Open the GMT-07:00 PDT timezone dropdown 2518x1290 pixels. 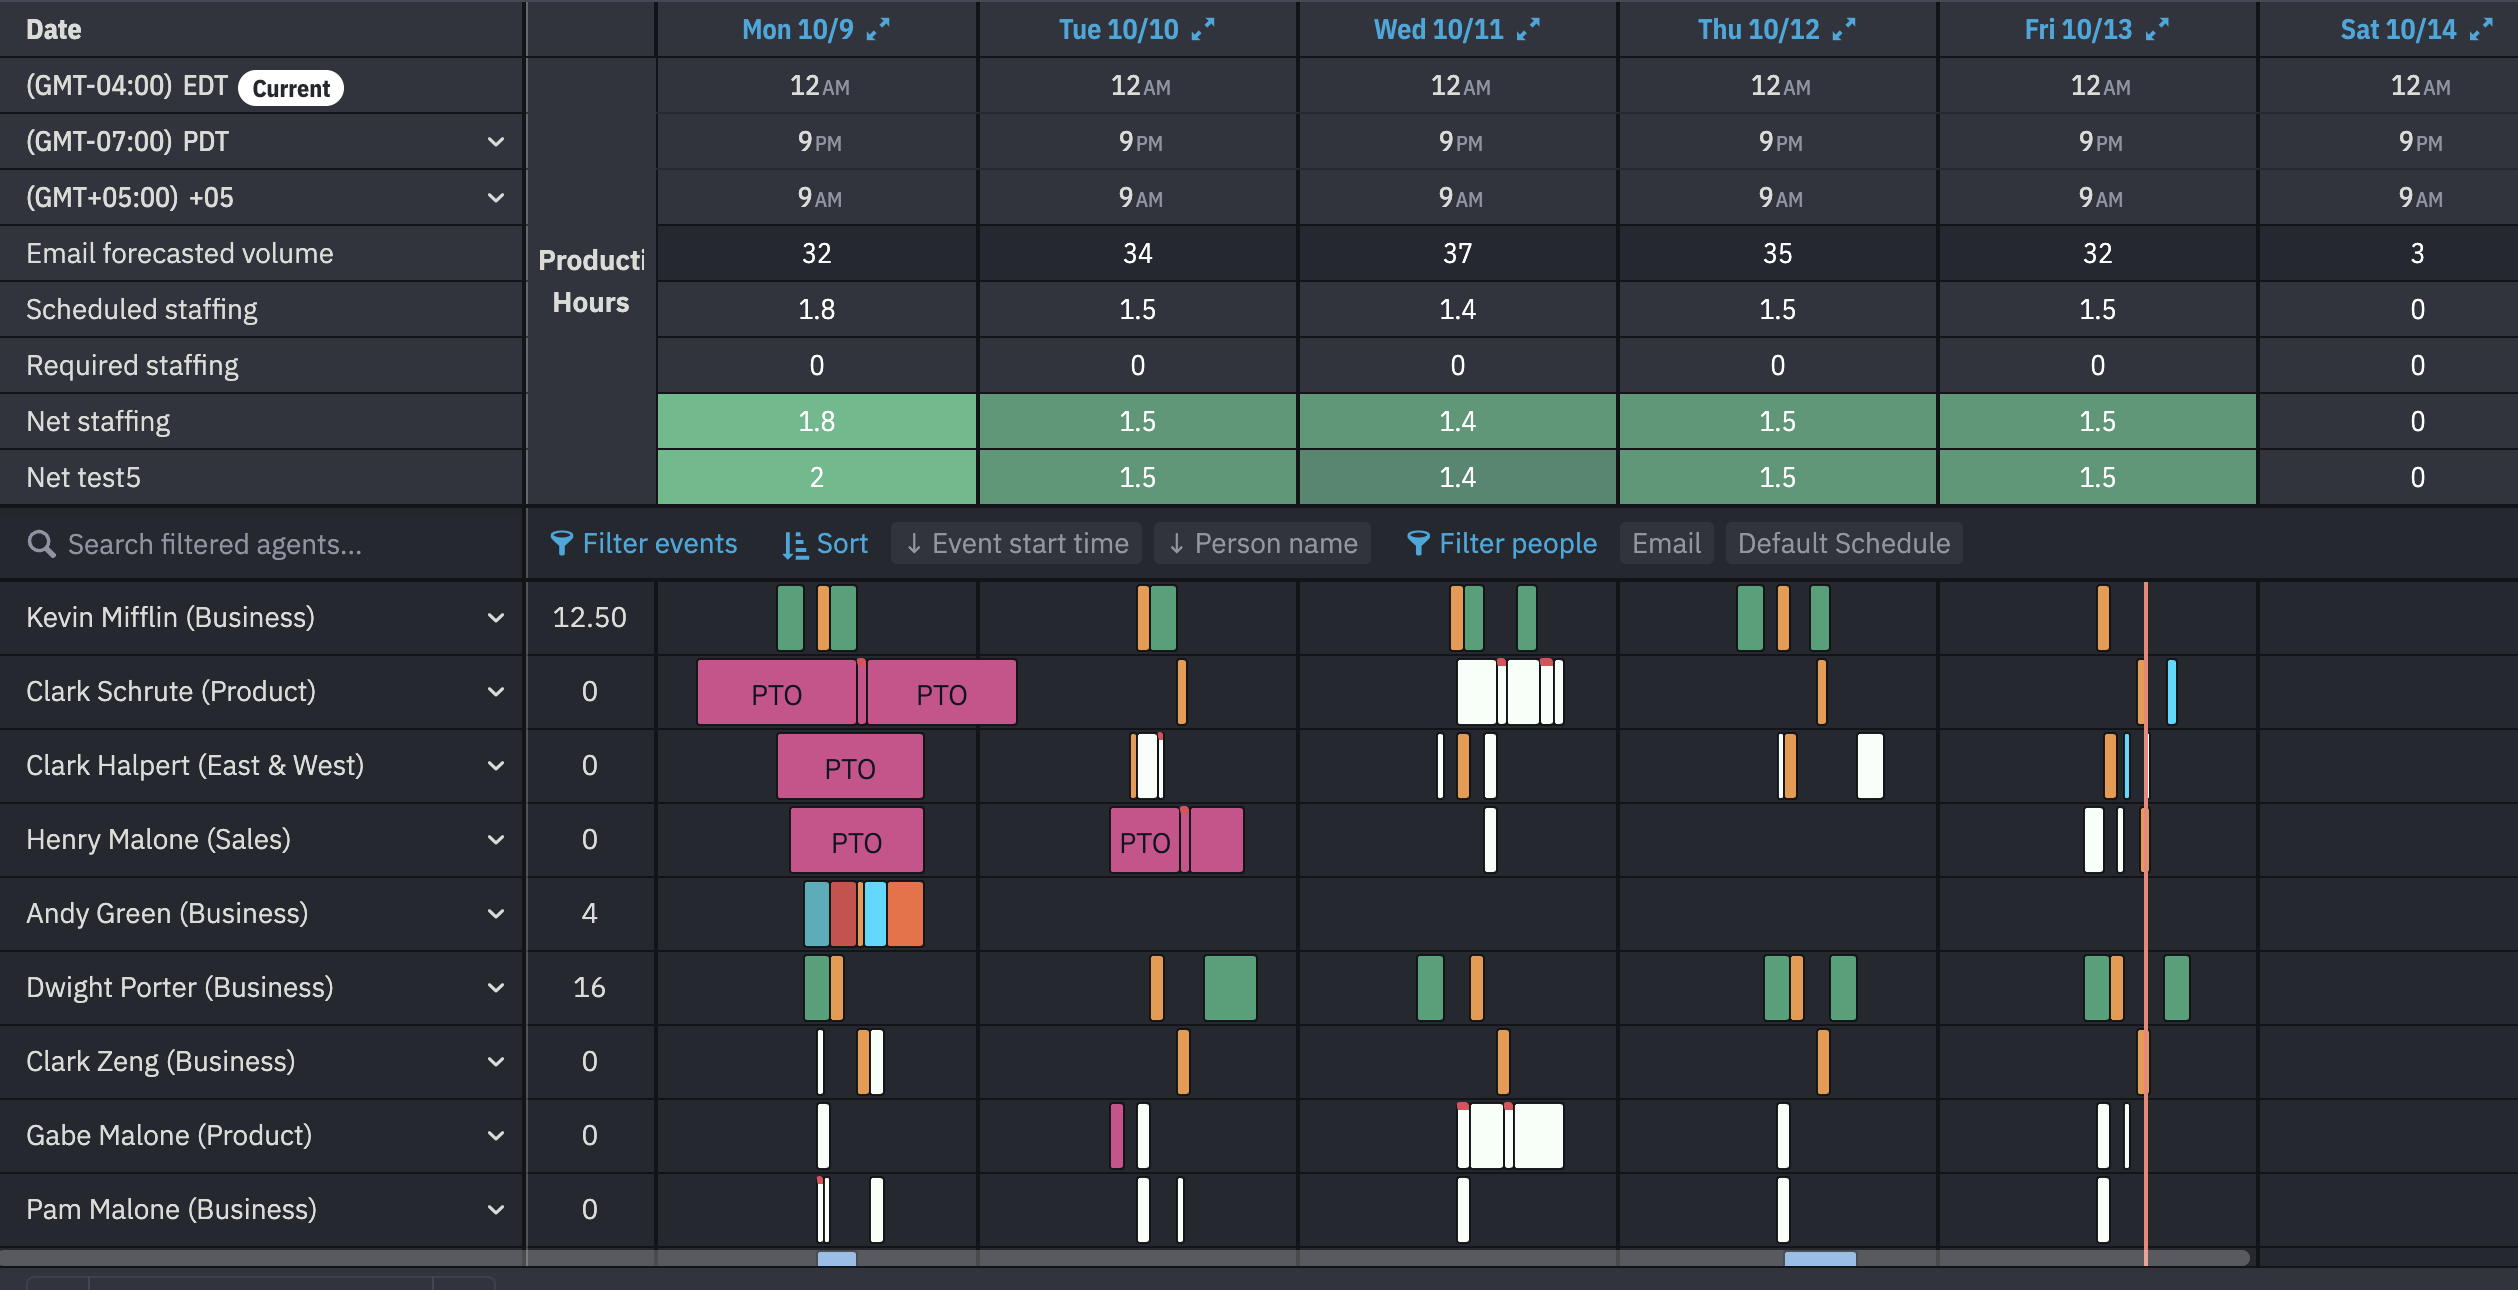tap(495, 142)
